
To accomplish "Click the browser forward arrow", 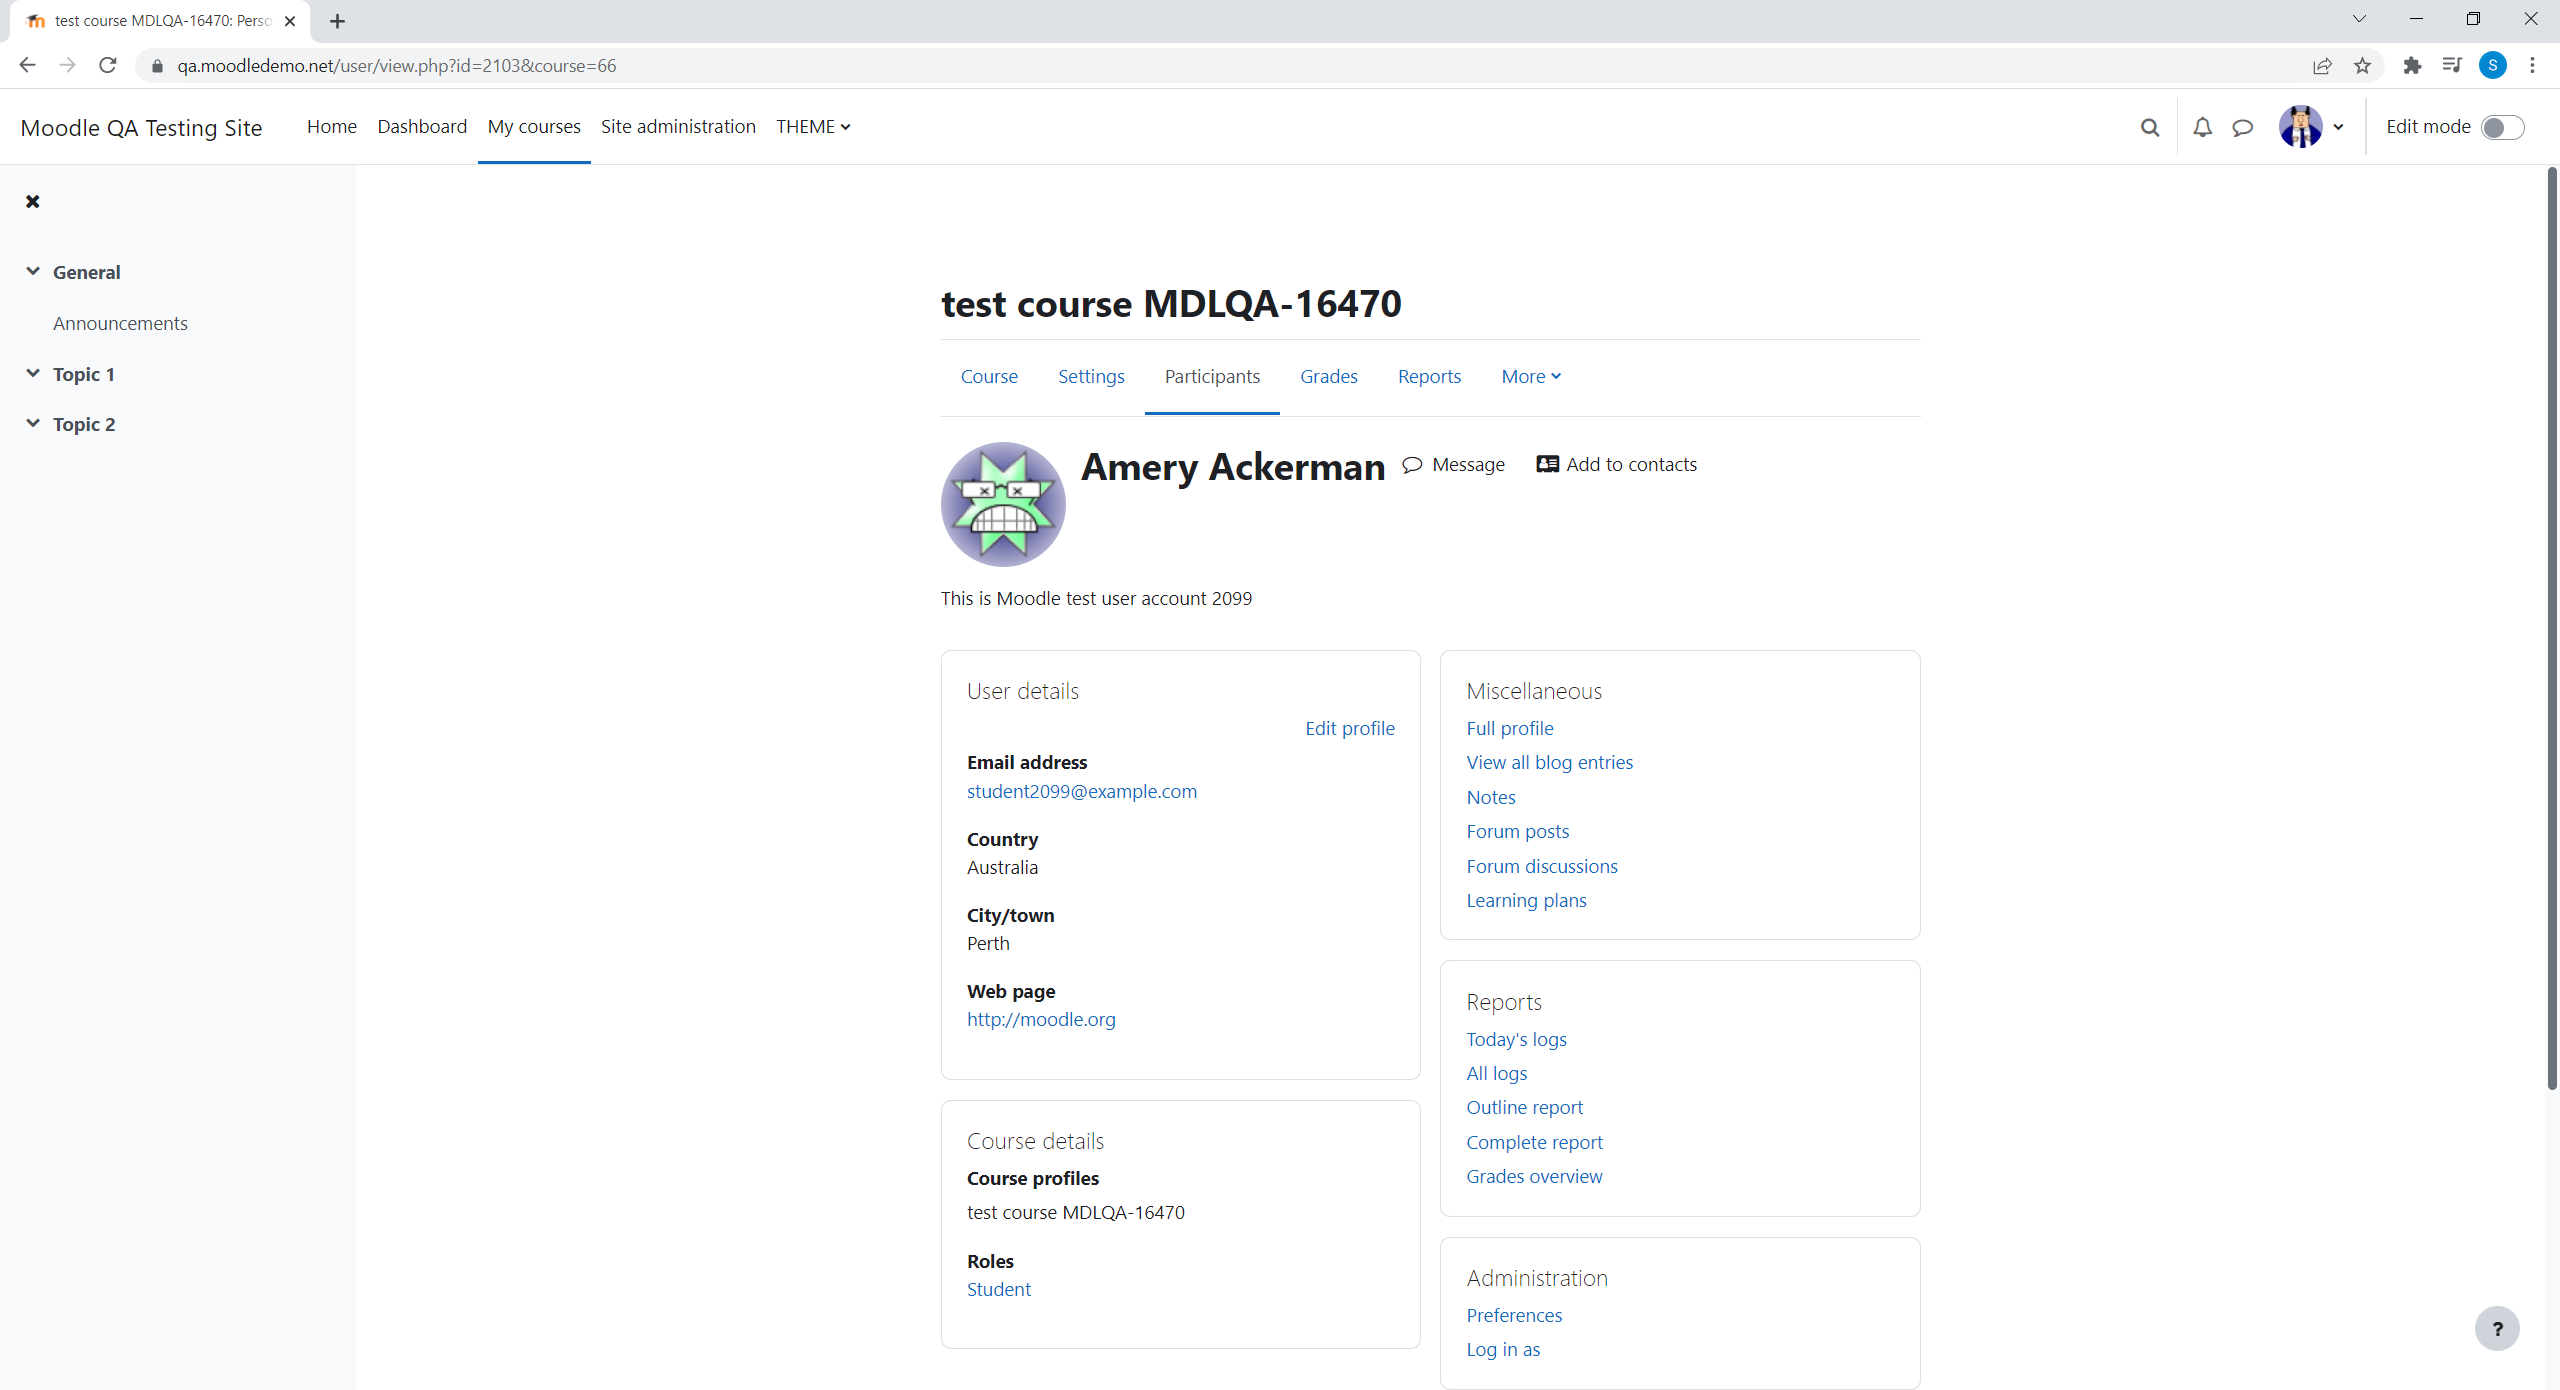I will tap(67, 65).
